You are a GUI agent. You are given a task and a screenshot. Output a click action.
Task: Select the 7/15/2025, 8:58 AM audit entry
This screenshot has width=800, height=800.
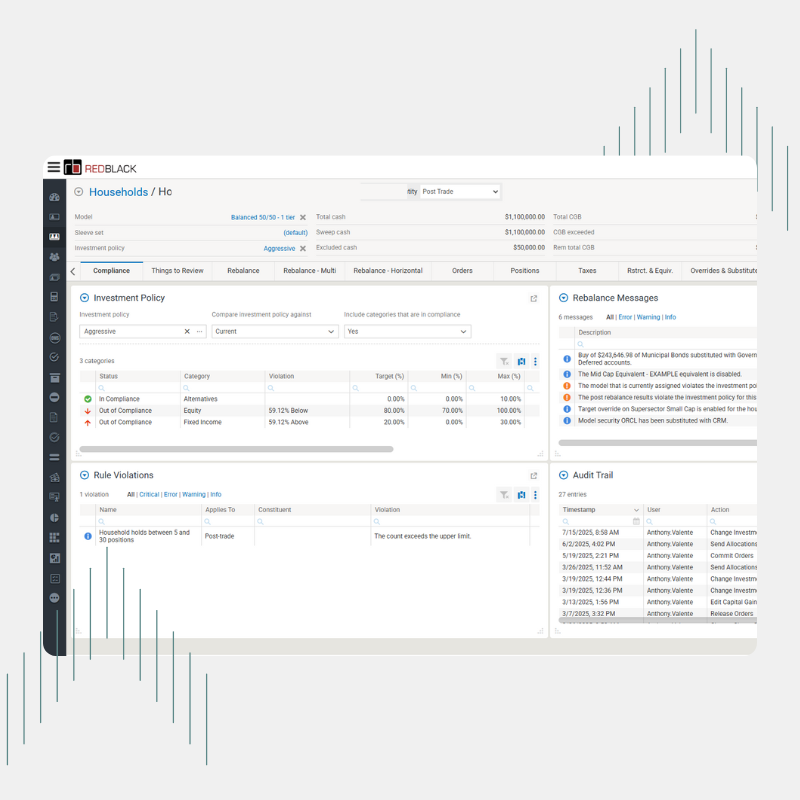[x=658, y=533]
